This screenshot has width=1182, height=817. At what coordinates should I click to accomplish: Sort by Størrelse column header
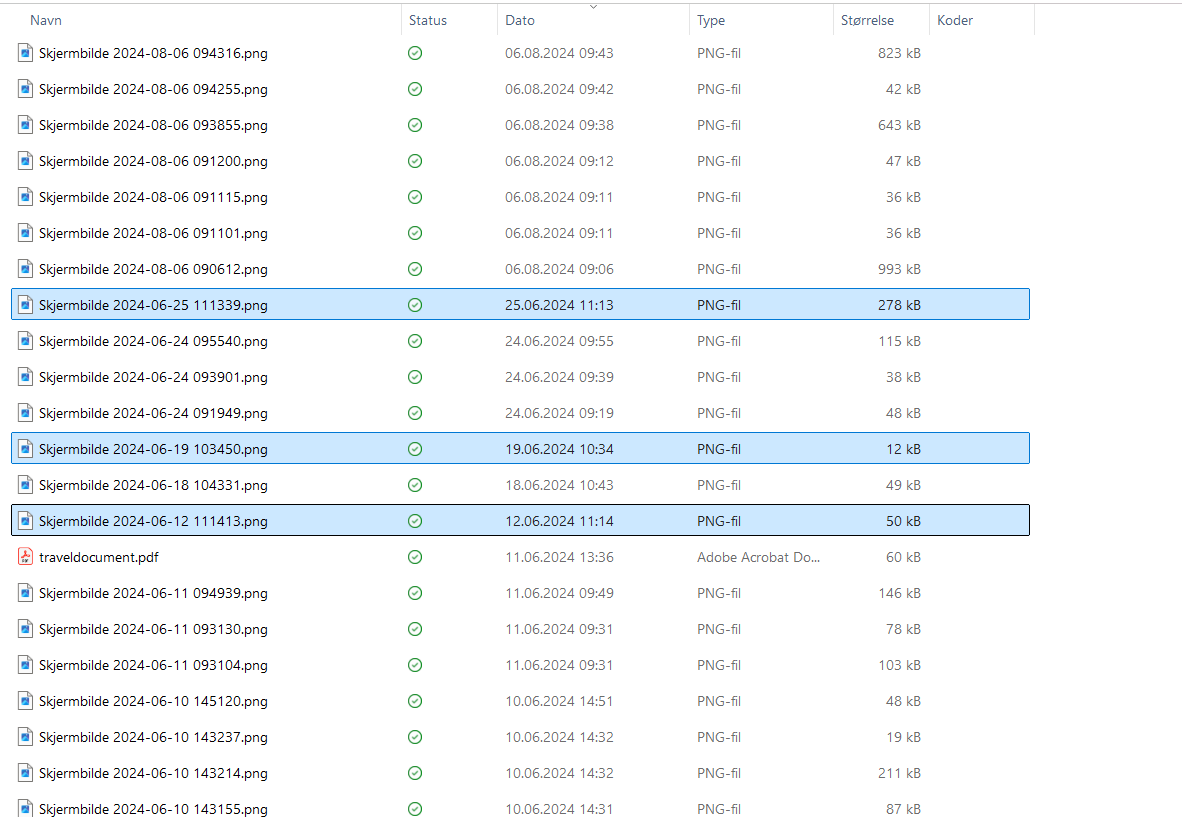tap(867, 20)
